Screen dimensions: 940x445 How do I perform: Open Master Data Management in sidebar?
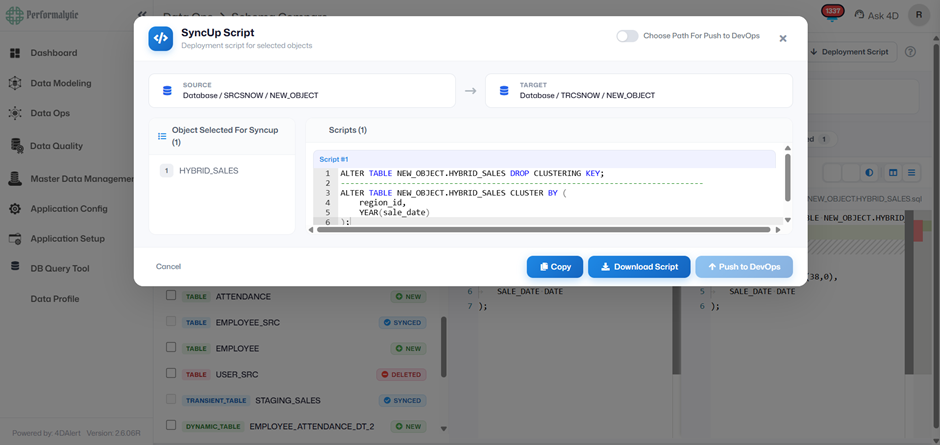82,179
